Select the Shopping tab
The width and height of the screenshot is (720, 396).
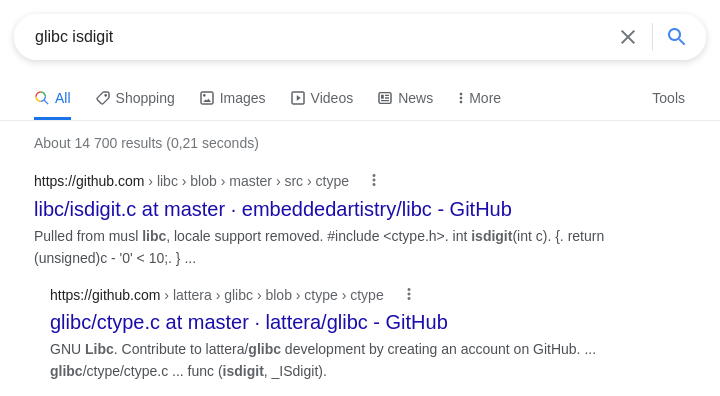coord(135,98)
